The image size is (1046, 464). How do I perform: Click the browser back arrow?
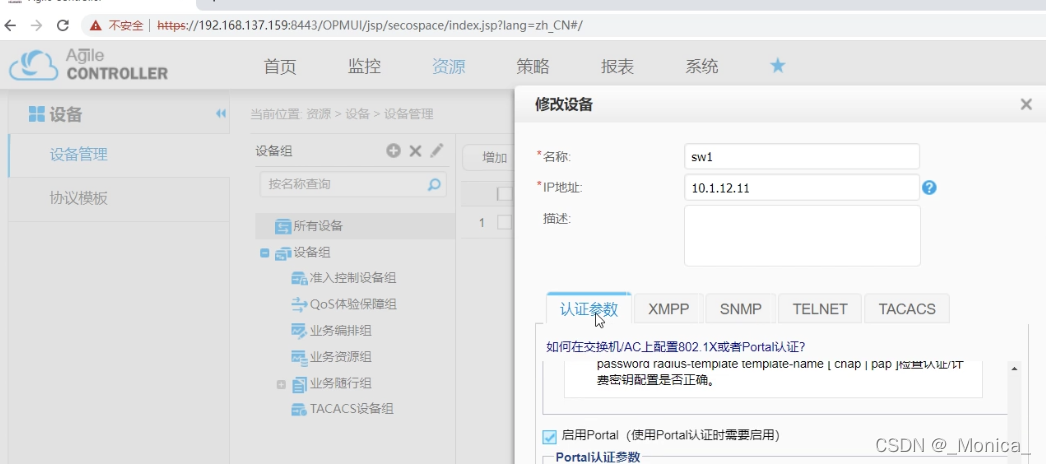(x=10, y=26)
